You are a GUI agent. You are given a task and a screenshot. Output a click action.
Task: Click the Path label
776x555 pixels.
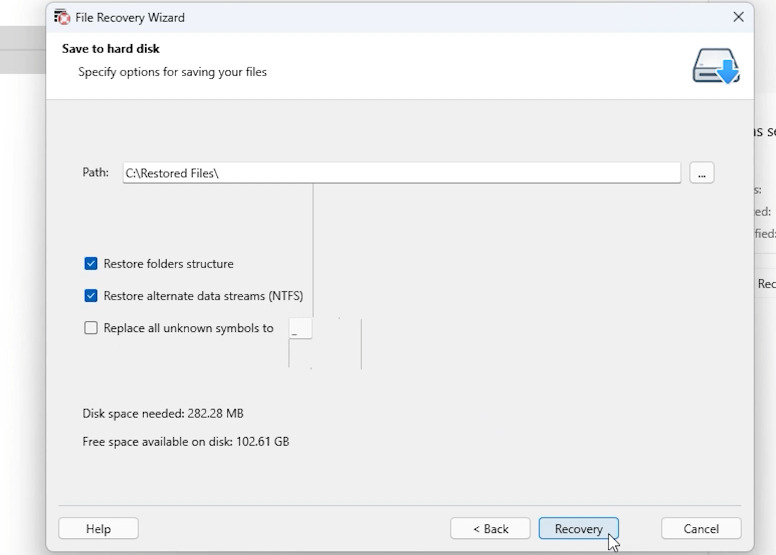pos(96,172)
